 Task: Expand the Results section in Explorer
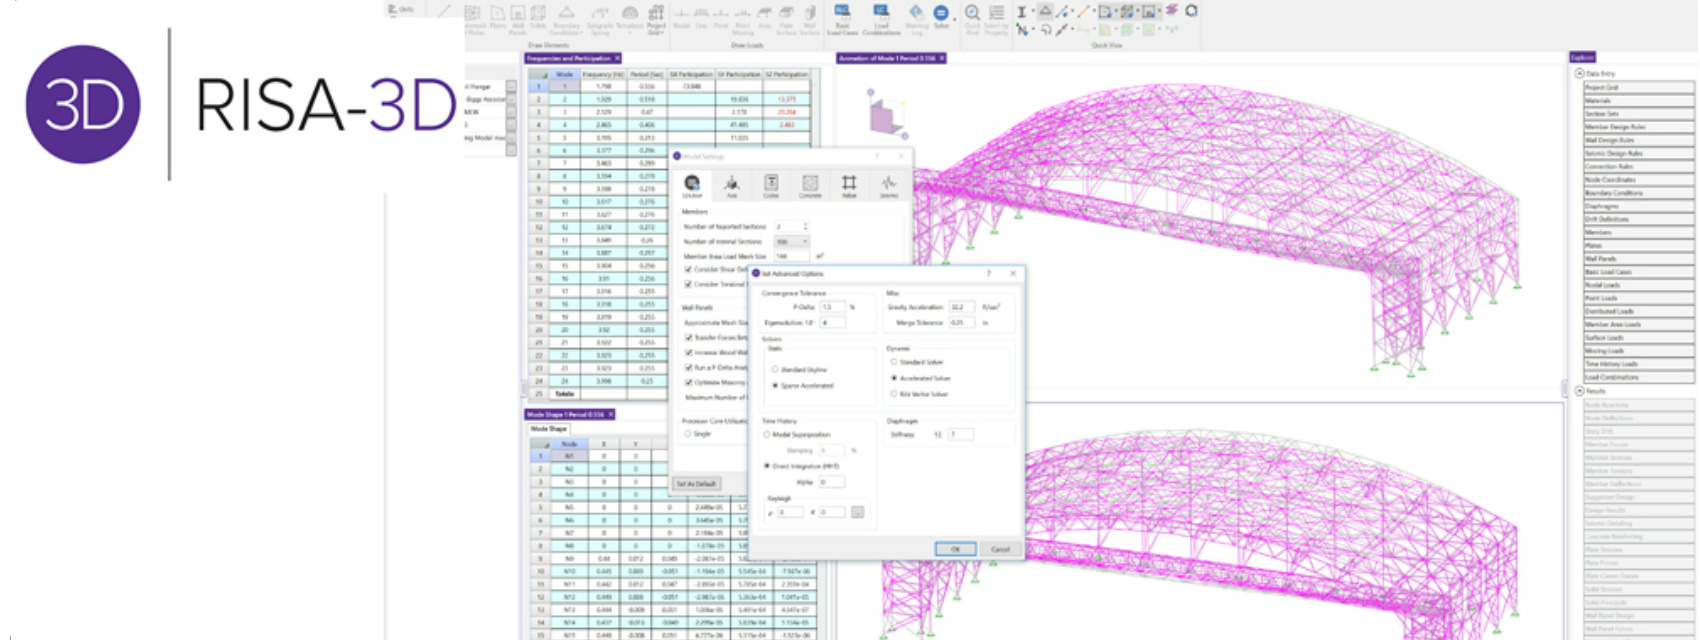pyautogui.click(x=1579, y=391)
